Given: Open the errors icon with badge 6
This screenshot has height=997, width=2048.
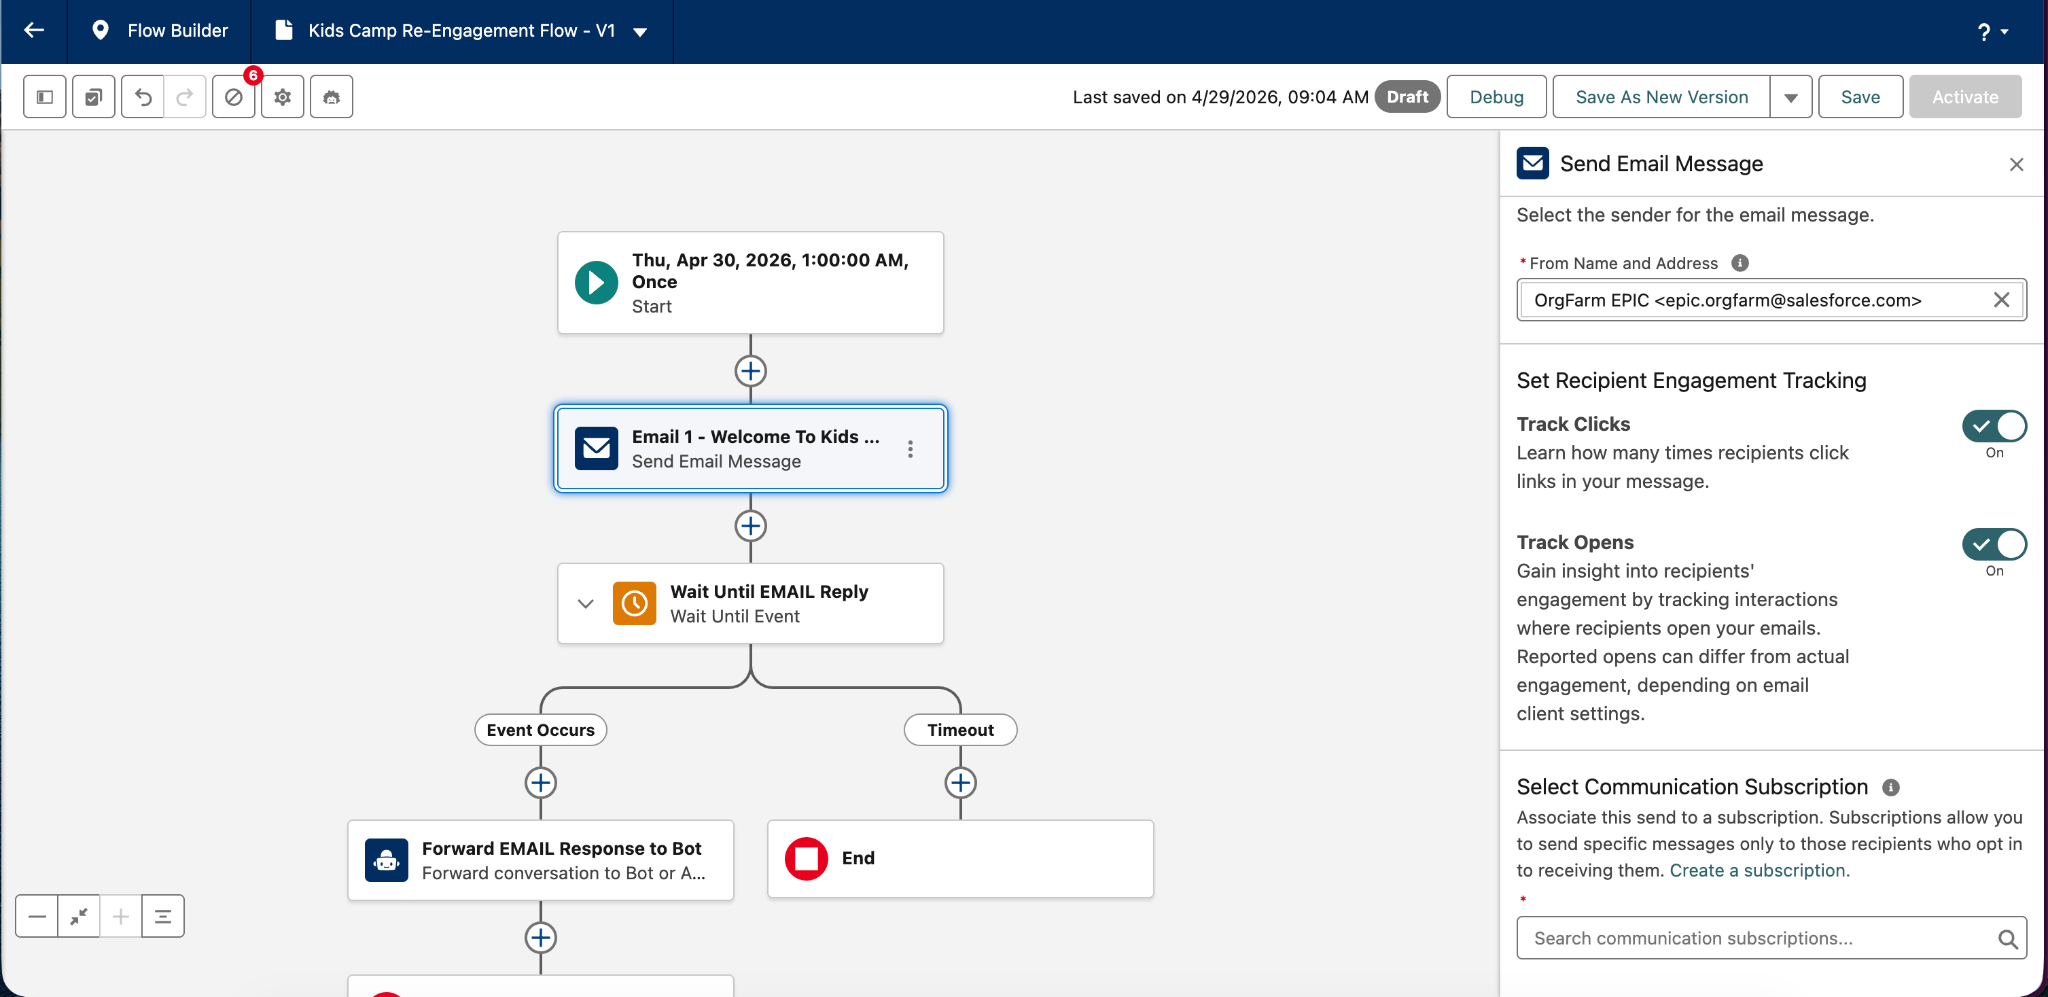Looking at the screenshot, I should (234, 97).
